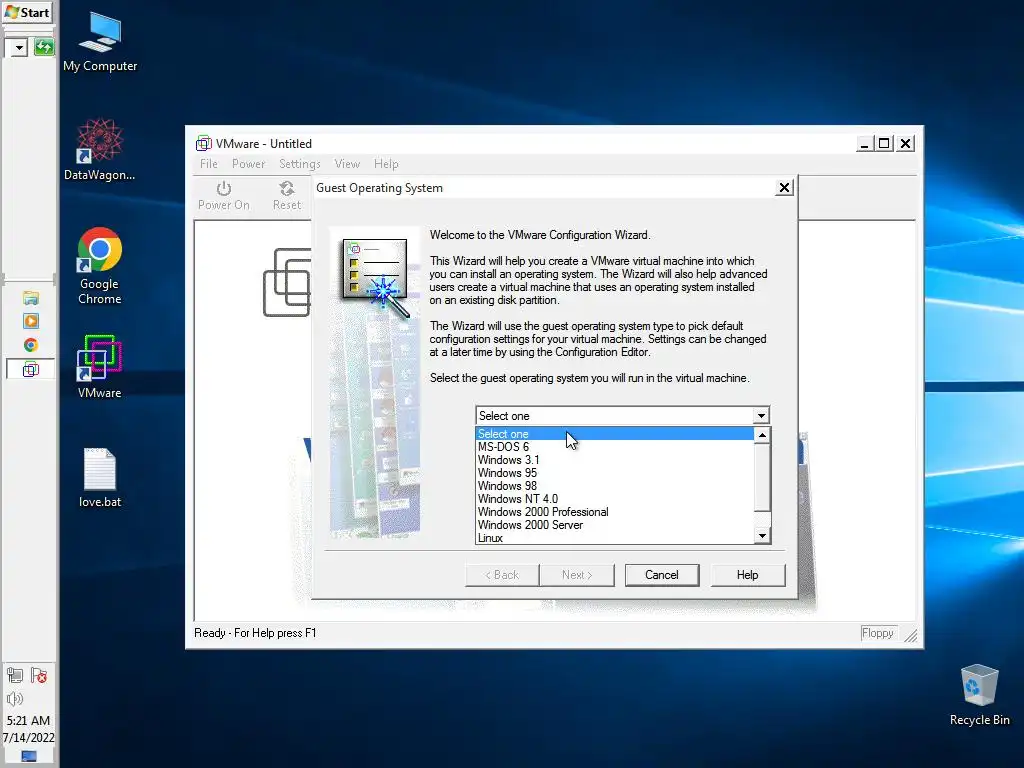Choose the highlighted 'Select one' list entry
Image resolution: width=1024 pixels, height=768 pixels.
[615, 434]
